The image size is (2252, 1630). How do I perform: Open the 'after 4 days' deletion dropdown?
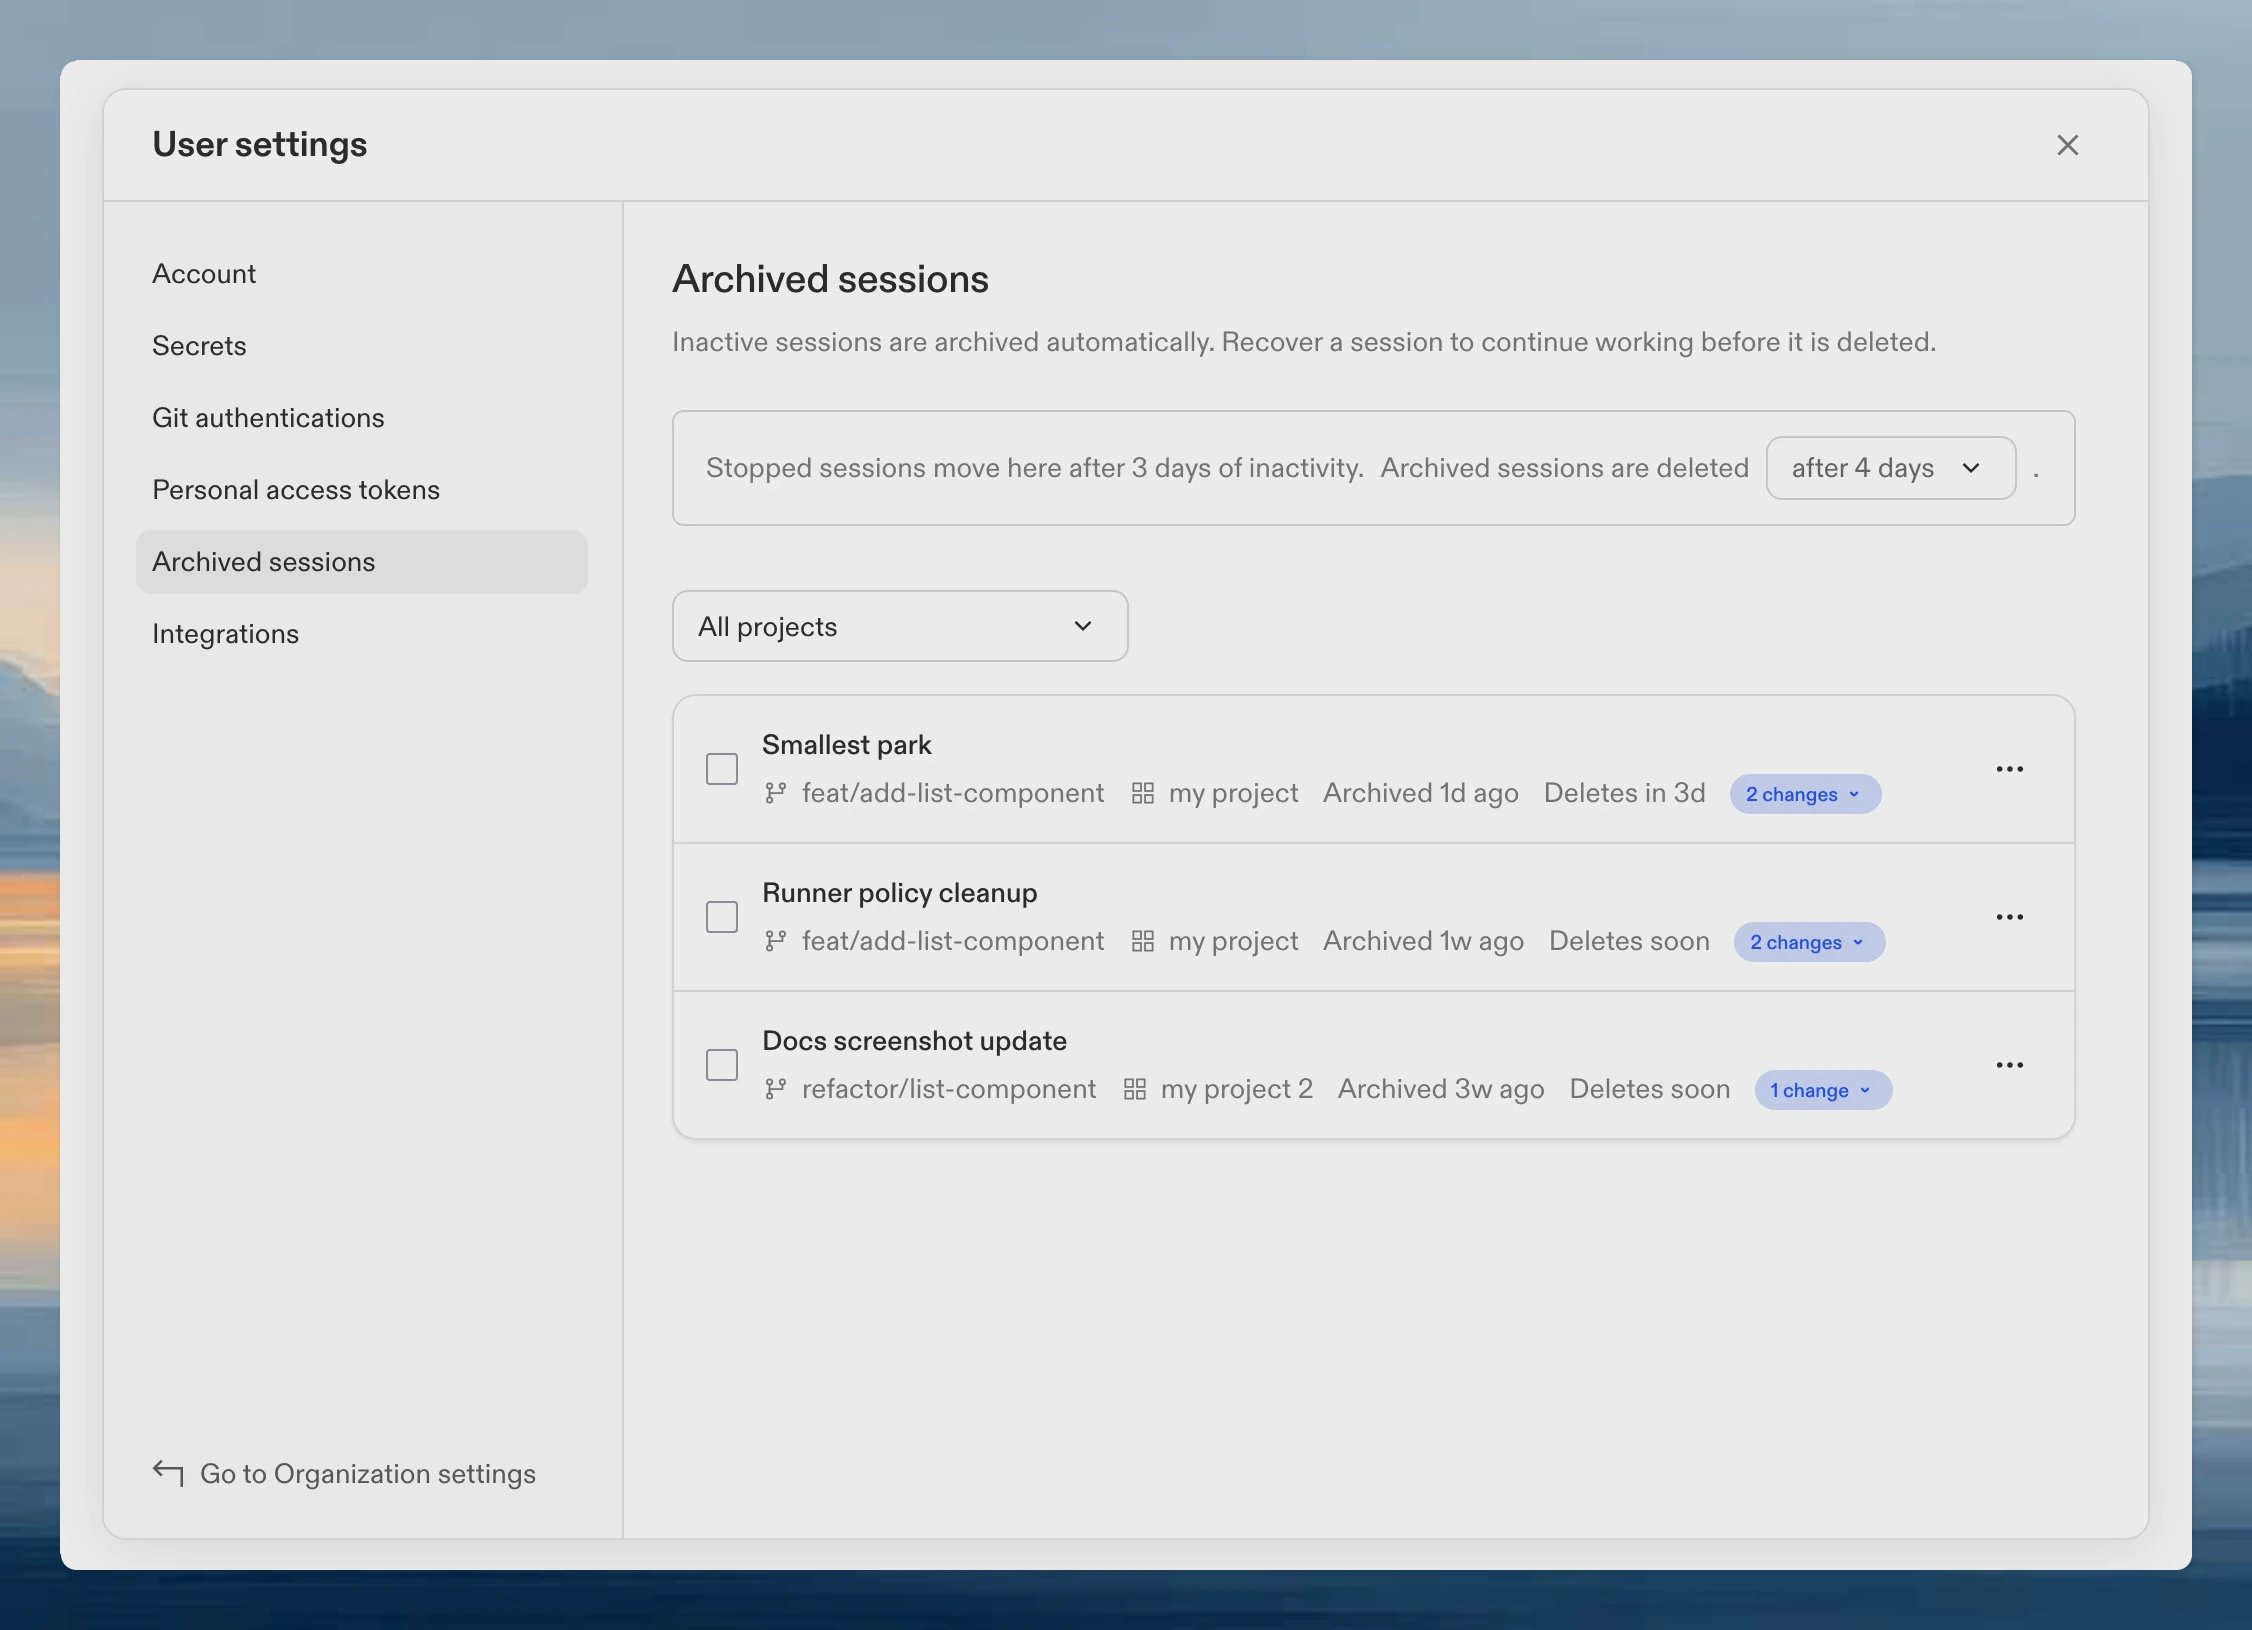click(x=1890, y=468)
